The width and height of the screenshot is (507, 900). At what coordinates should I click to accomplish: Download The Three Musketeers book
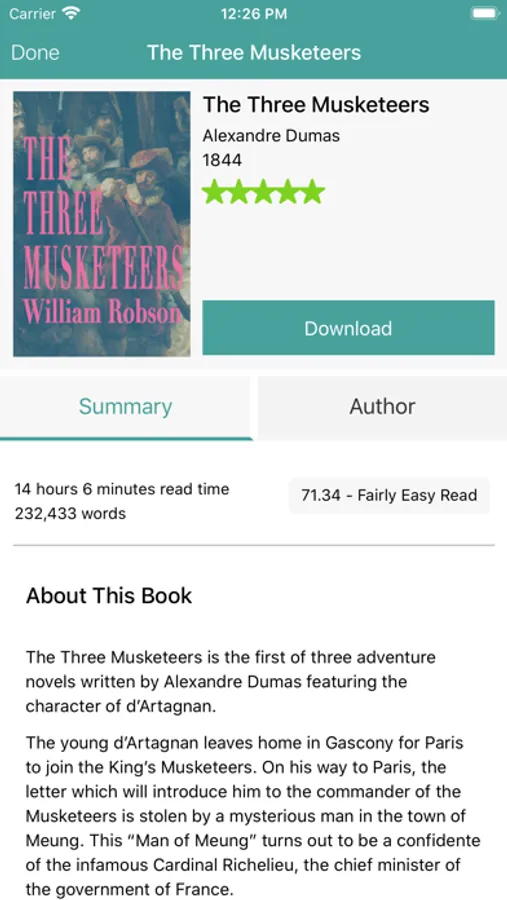click(x=348, y=328)
